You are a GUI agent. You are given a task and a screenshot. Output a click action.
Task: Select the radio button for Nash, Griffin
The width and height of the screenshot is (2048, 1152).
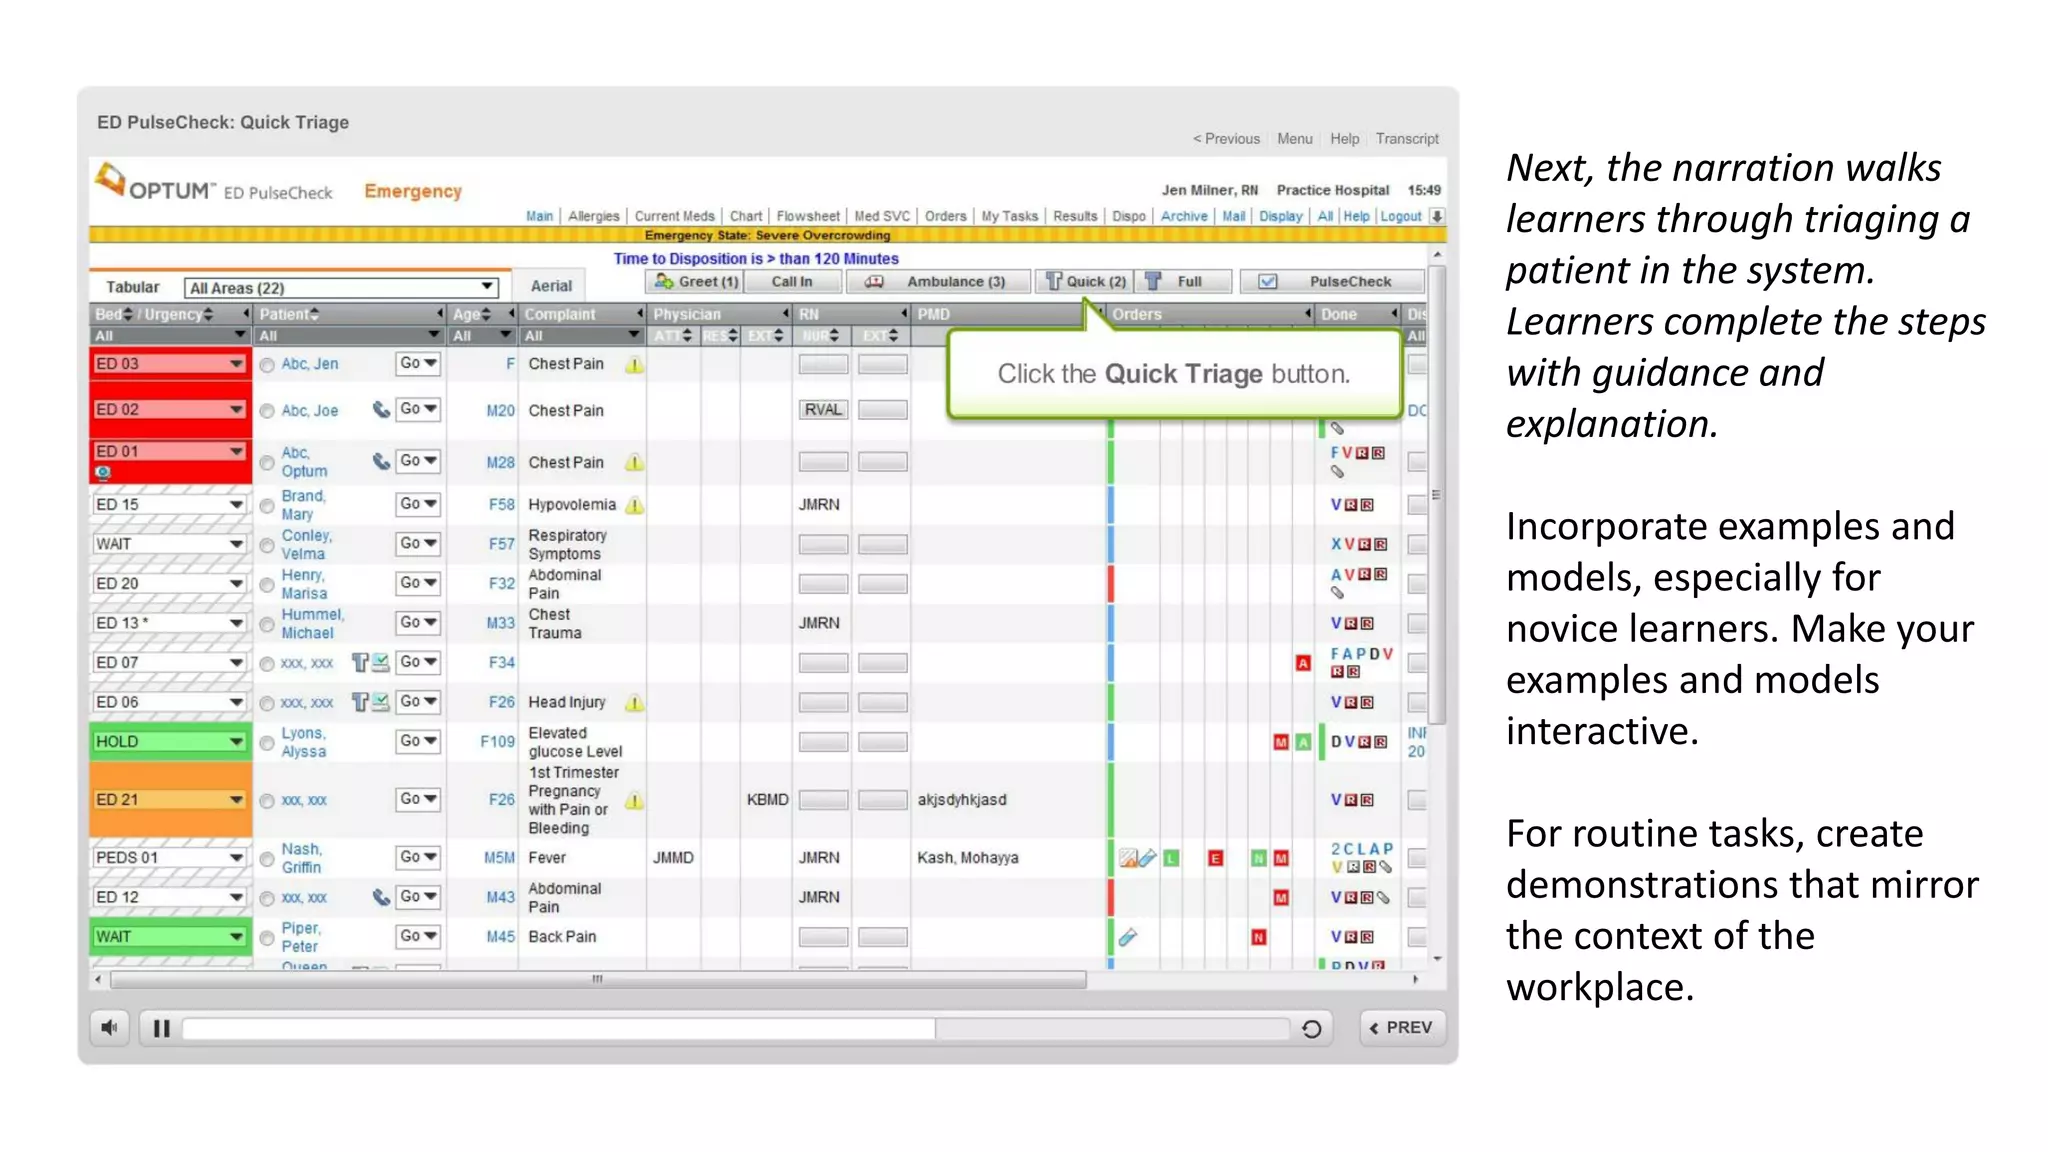pyautogui.click(x=267, y=859)
